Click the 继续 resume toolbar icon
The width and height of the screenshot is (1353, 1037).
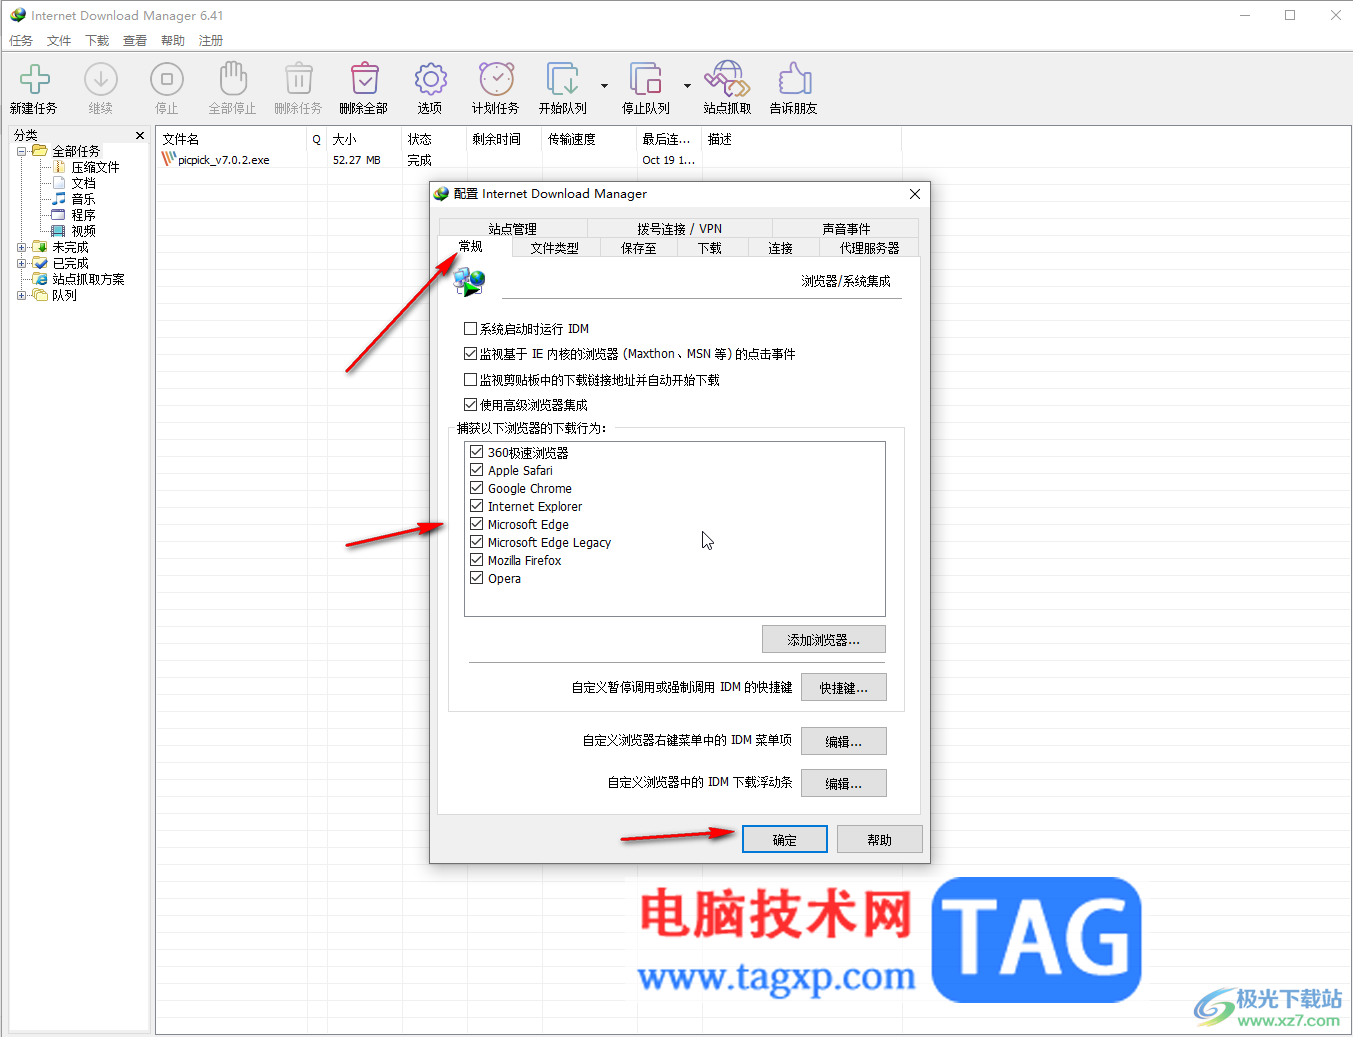pyautogui.click(x=100, y=79)
